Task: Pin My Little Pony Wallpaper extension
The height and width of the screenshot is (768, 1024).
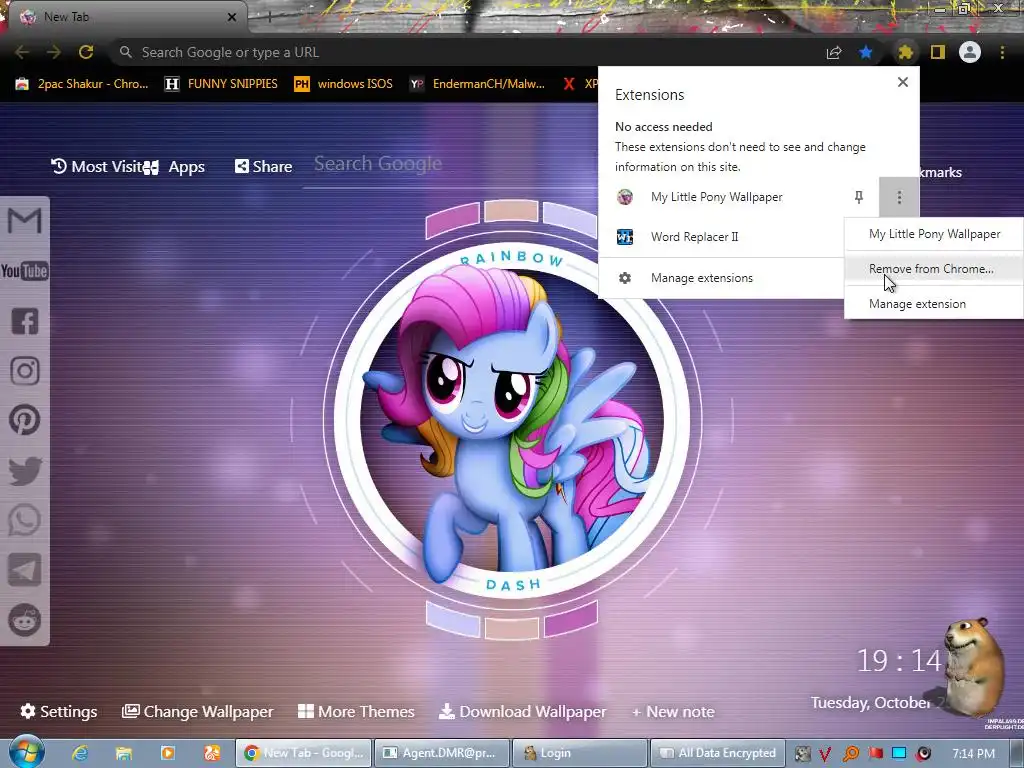Action: tap(859, 197)
